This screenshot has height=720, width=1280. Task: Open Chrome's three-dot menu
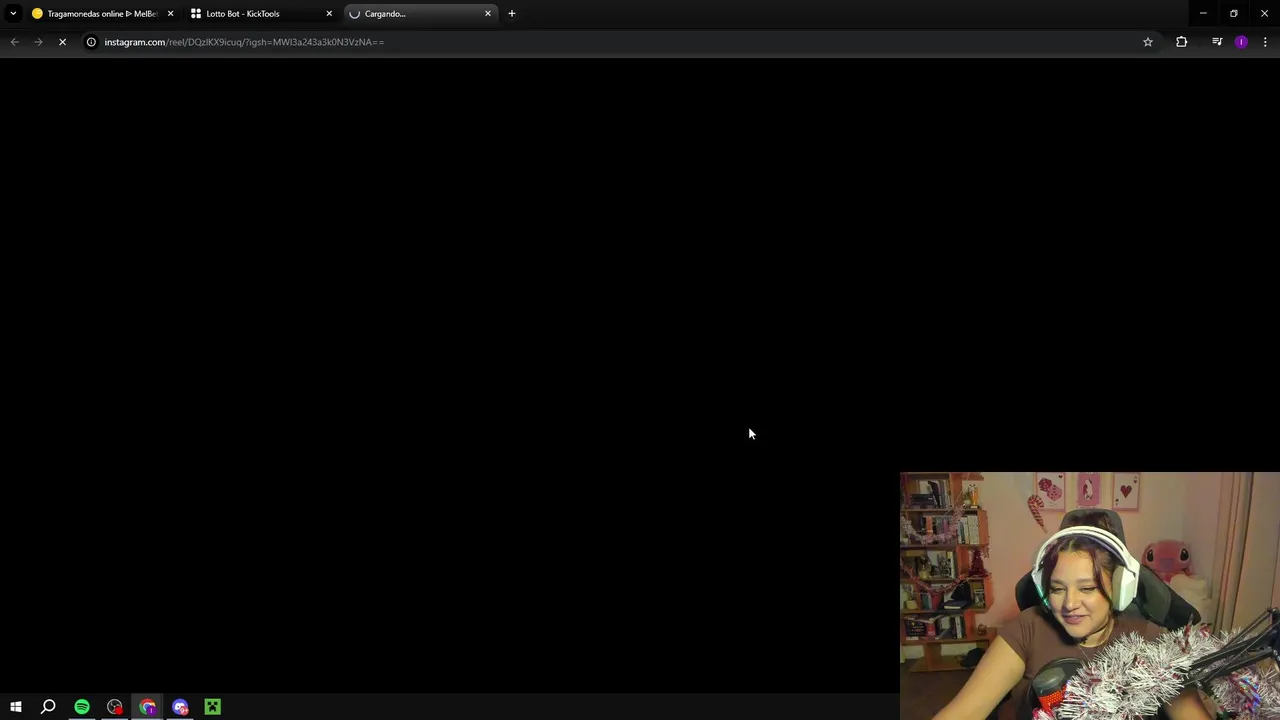tap(1265, 42)
